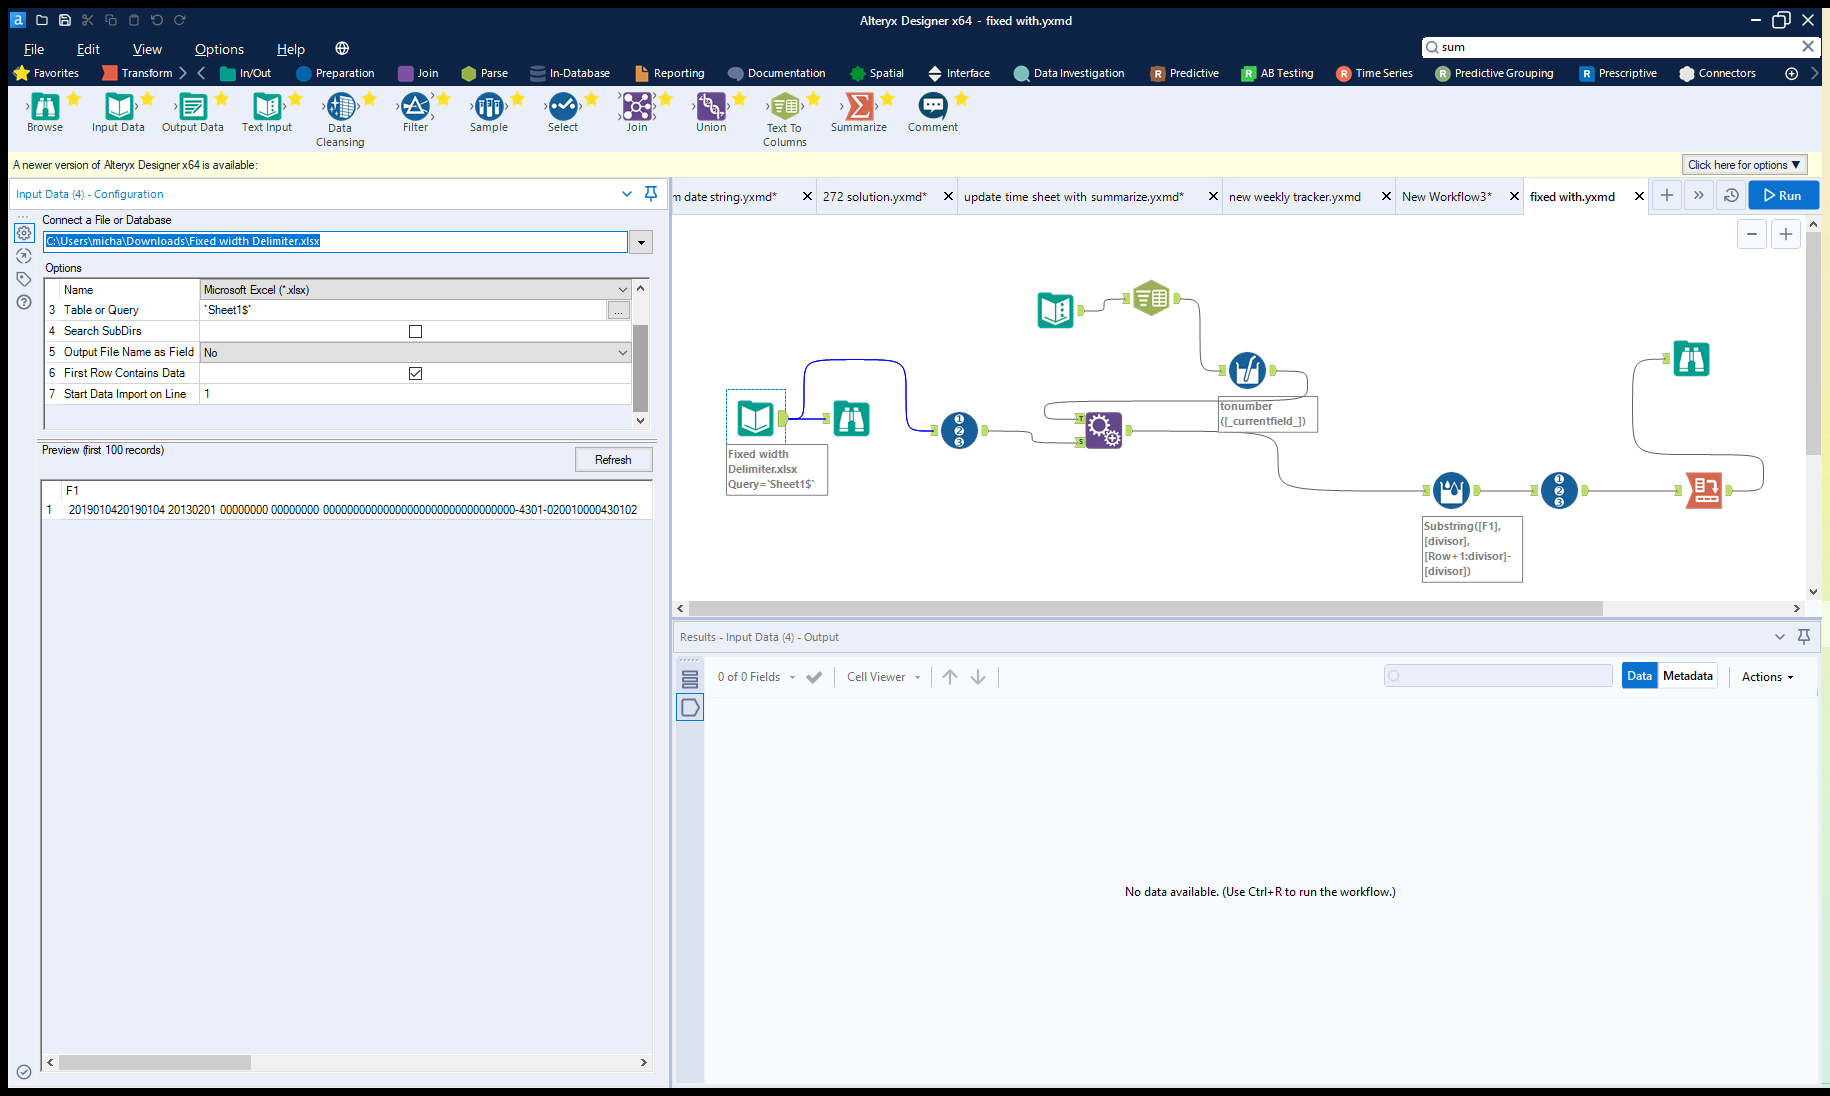Click the Comment tool icon
The width and height of the screenshot is (1830, 1096).
coord(932,107)
